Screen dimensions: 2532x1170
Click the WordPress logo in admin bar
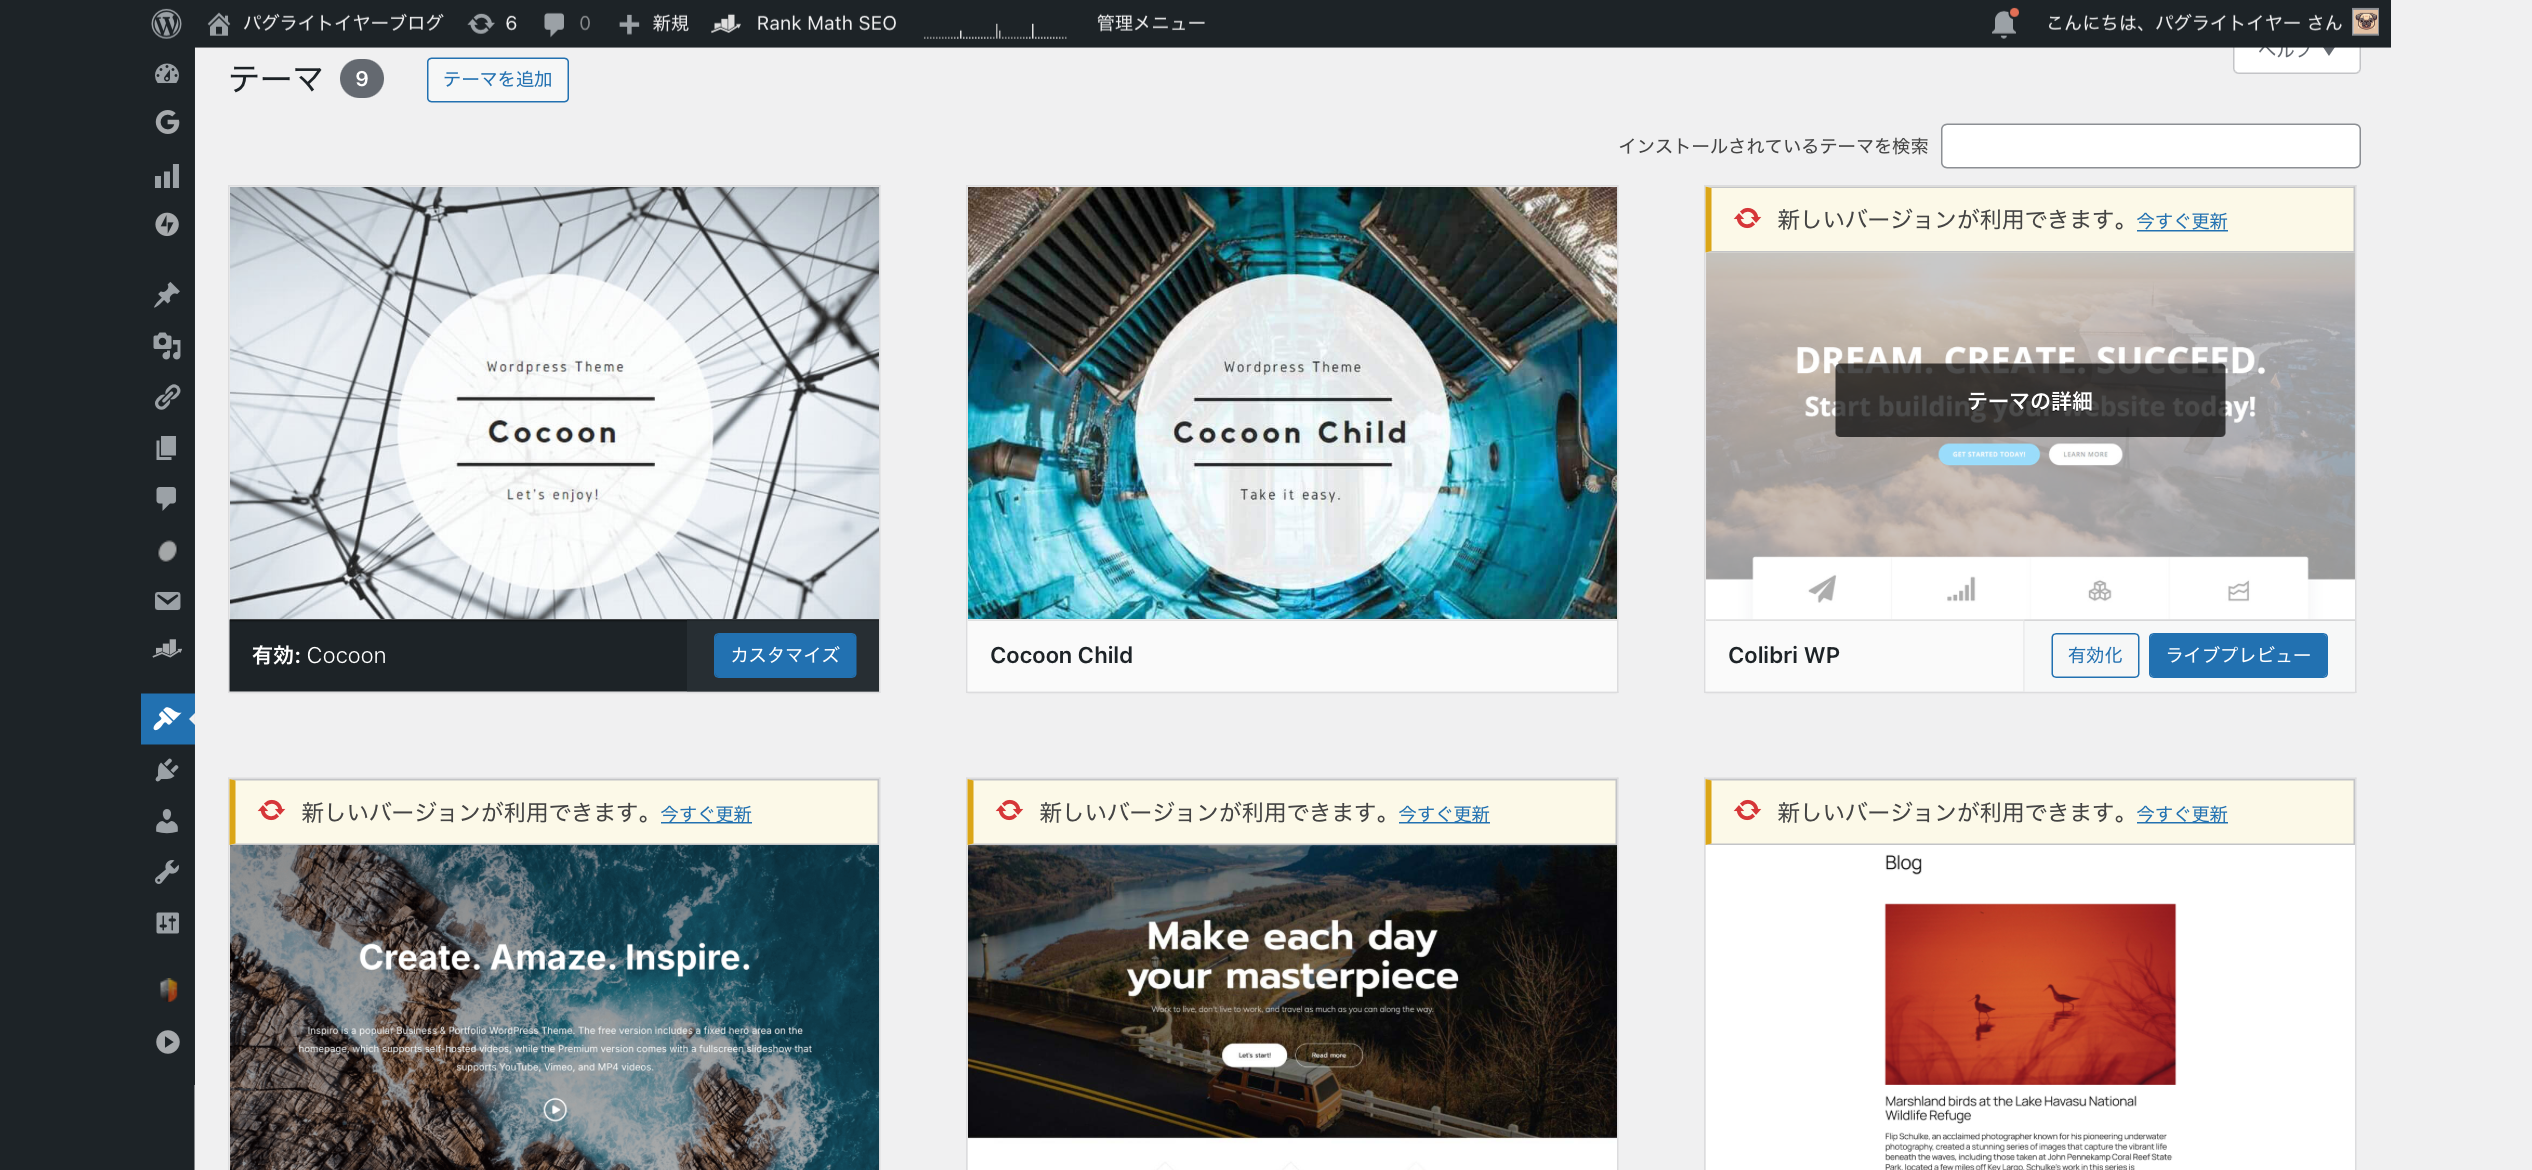coord(166,23)
